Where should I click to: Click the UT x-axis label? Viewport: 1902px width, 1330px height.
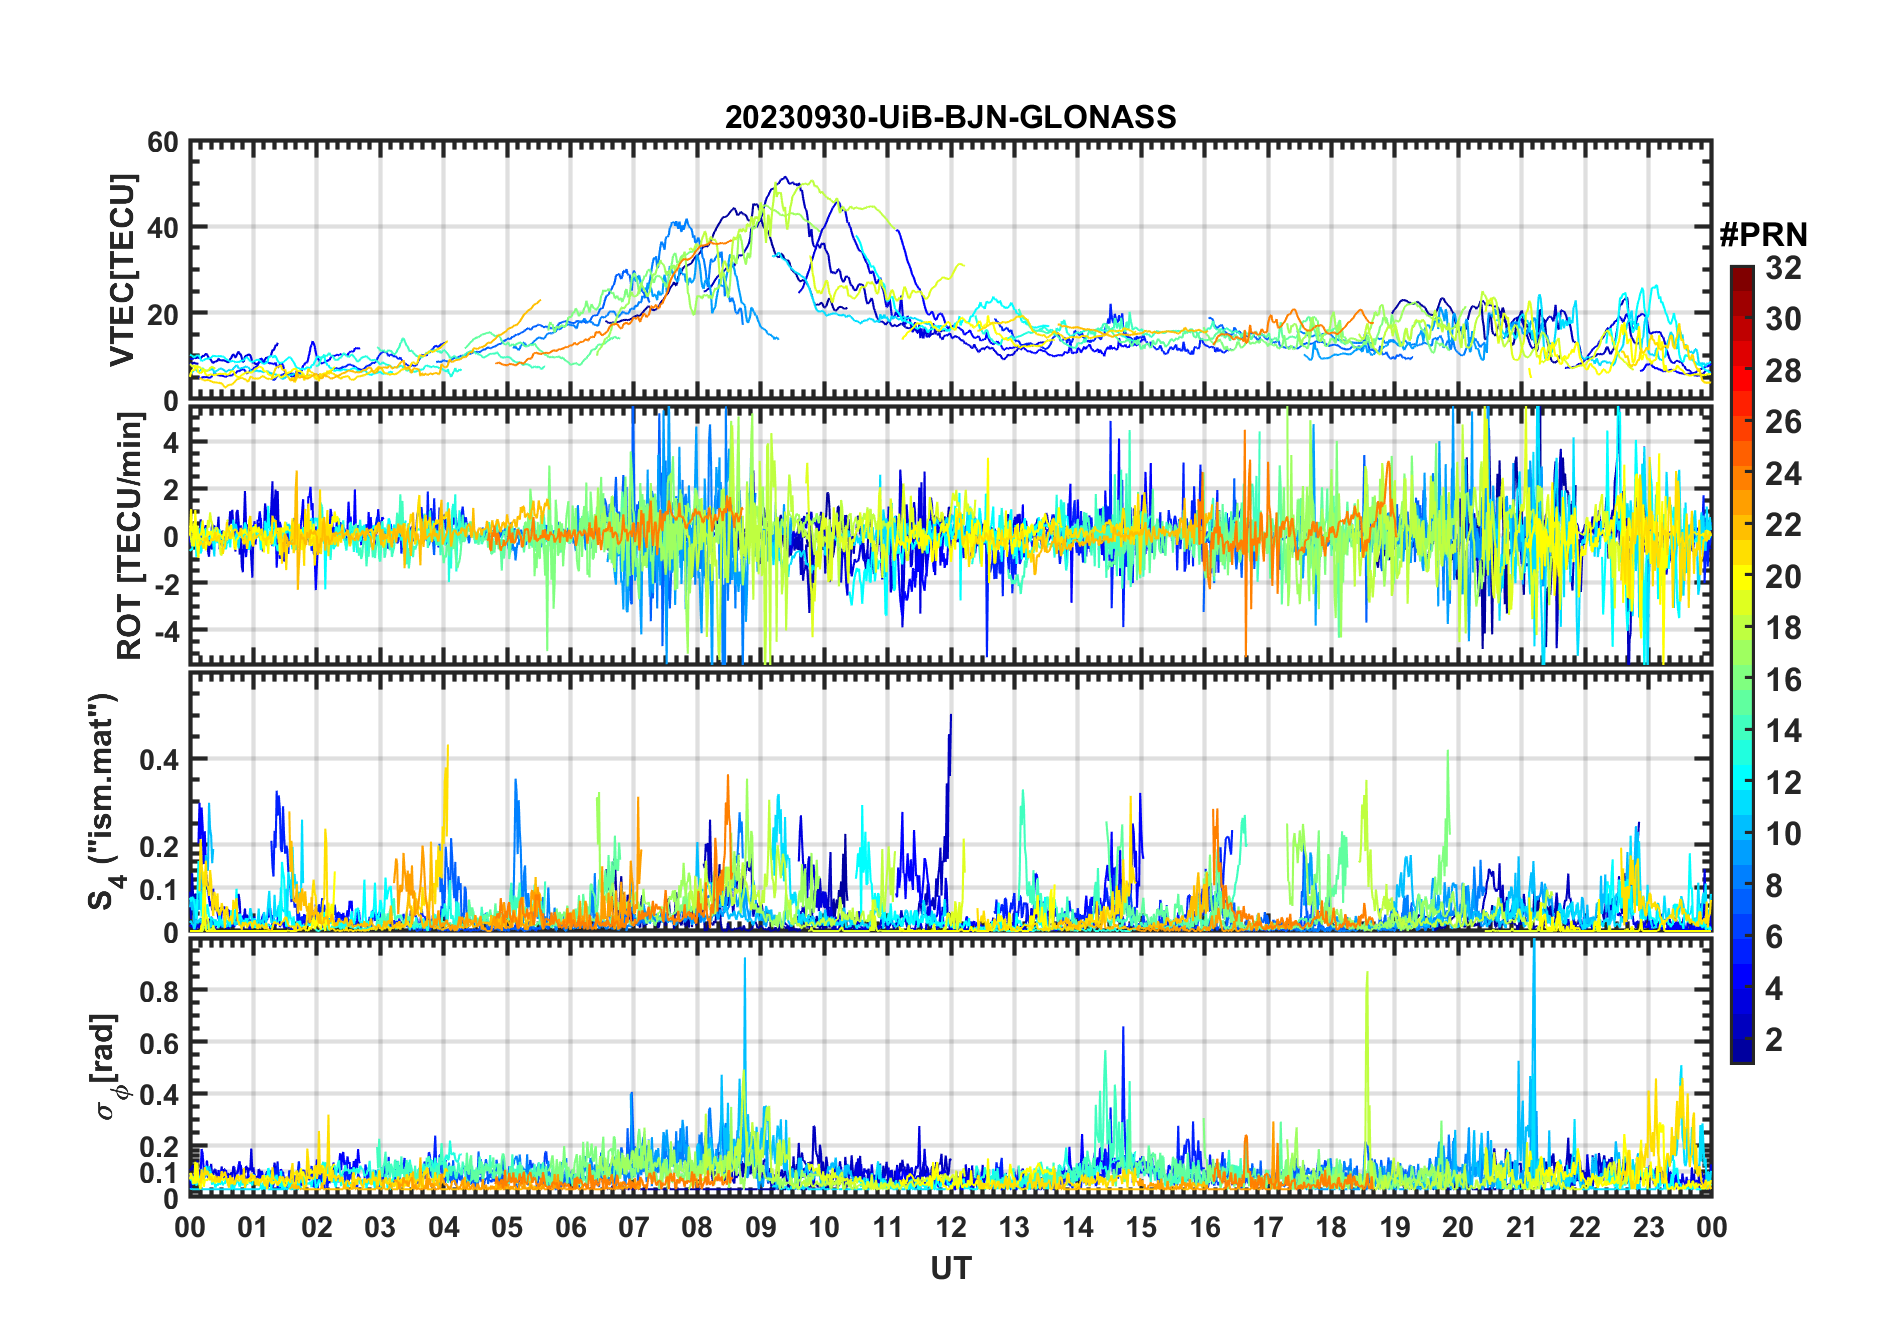point(950,1269)
